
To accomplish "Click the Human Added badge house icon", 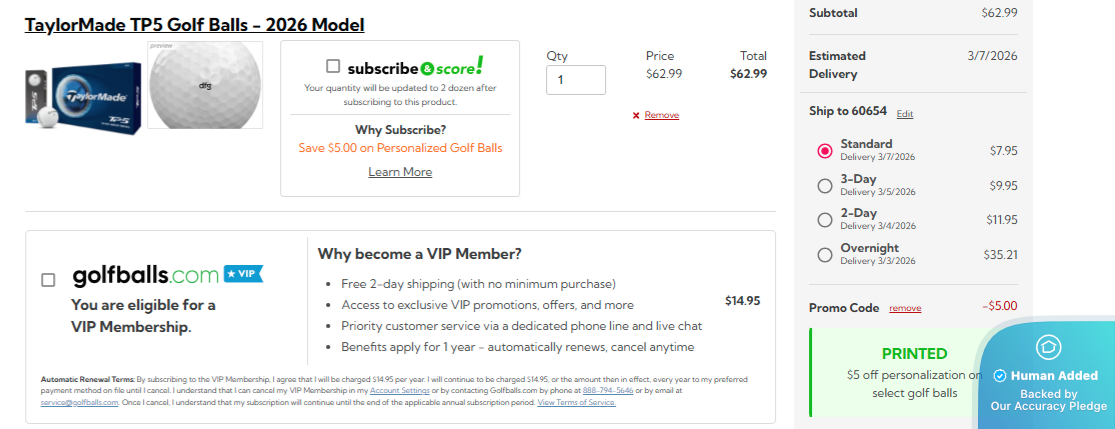I will (1048, 347).
